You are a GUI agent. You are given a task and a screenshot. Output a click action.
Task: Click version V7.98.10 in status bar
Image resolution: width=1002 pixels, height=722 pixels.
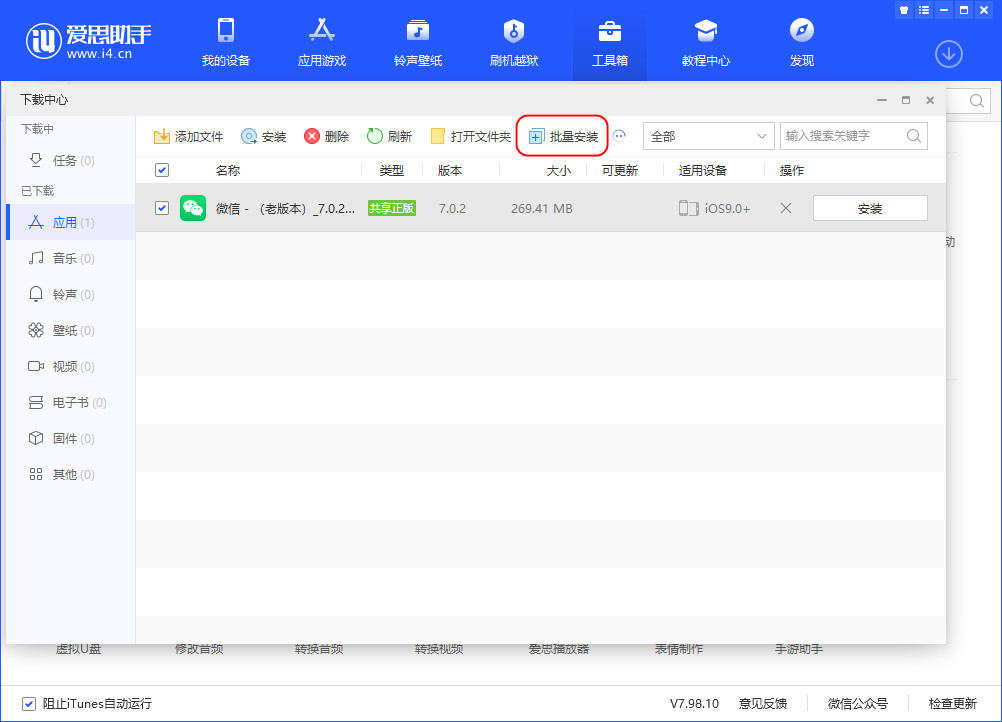coord(694,703)
